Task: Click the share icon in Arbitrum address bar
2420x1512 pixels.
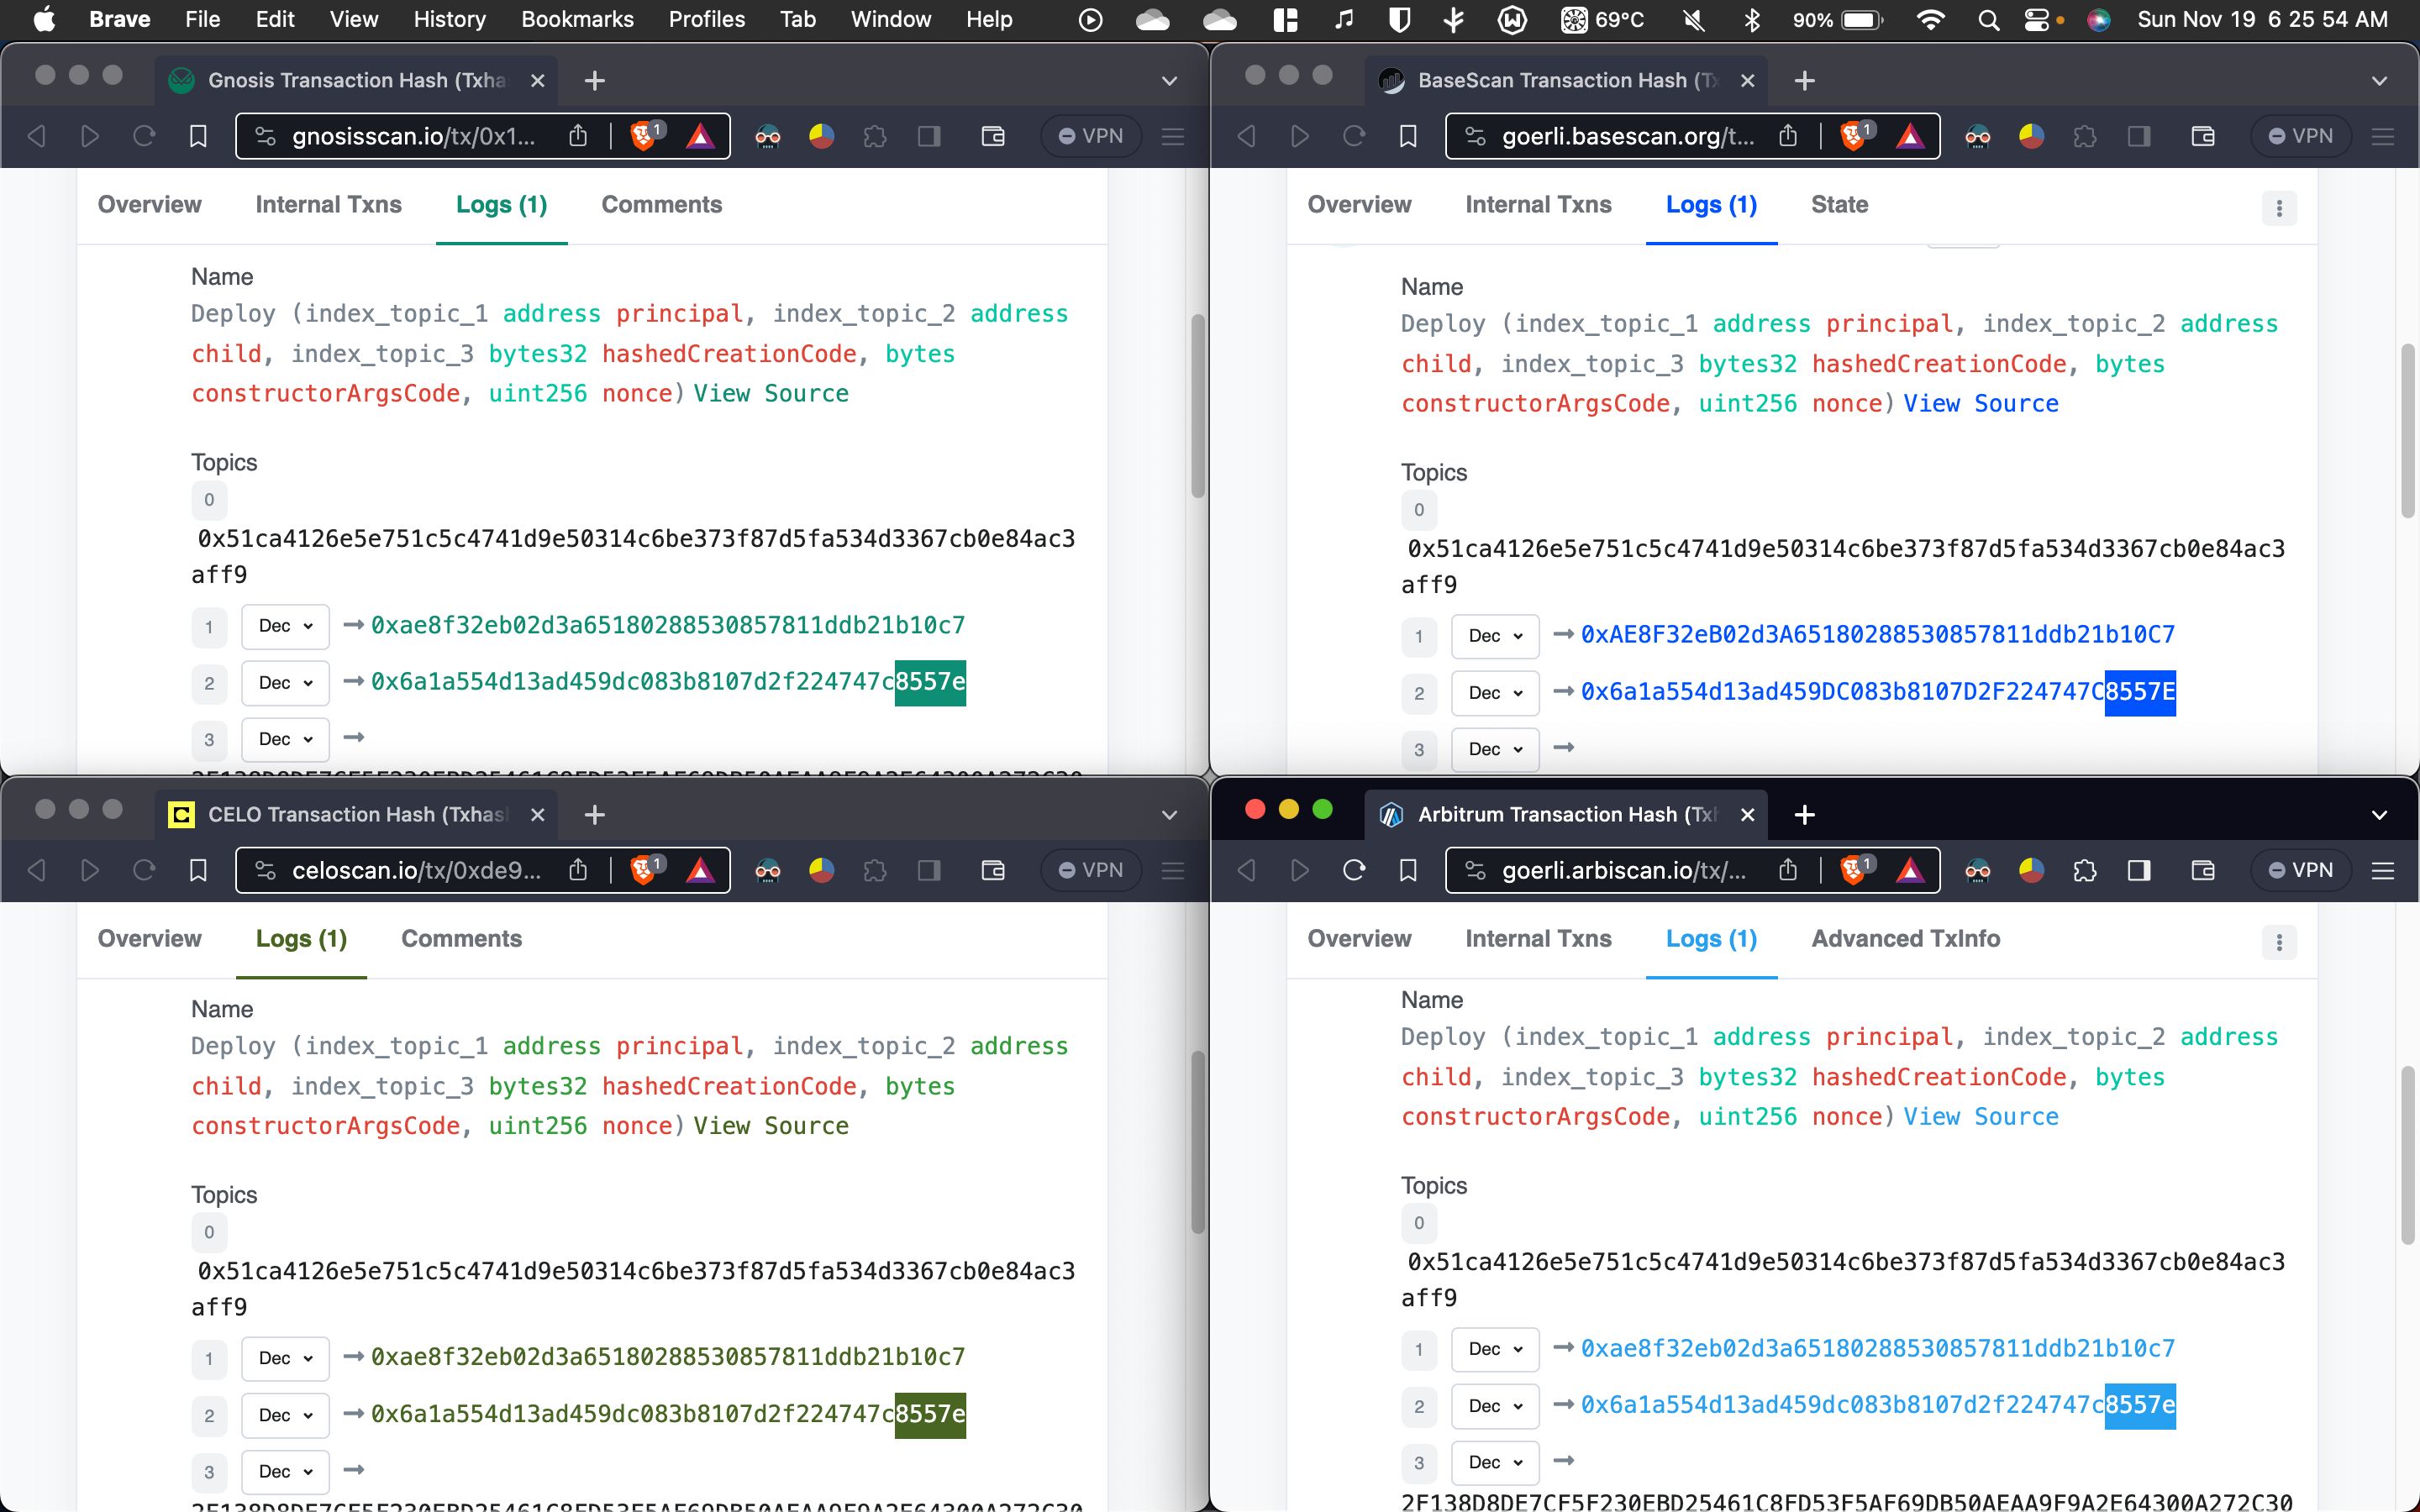Action: tap(1788, 870)
